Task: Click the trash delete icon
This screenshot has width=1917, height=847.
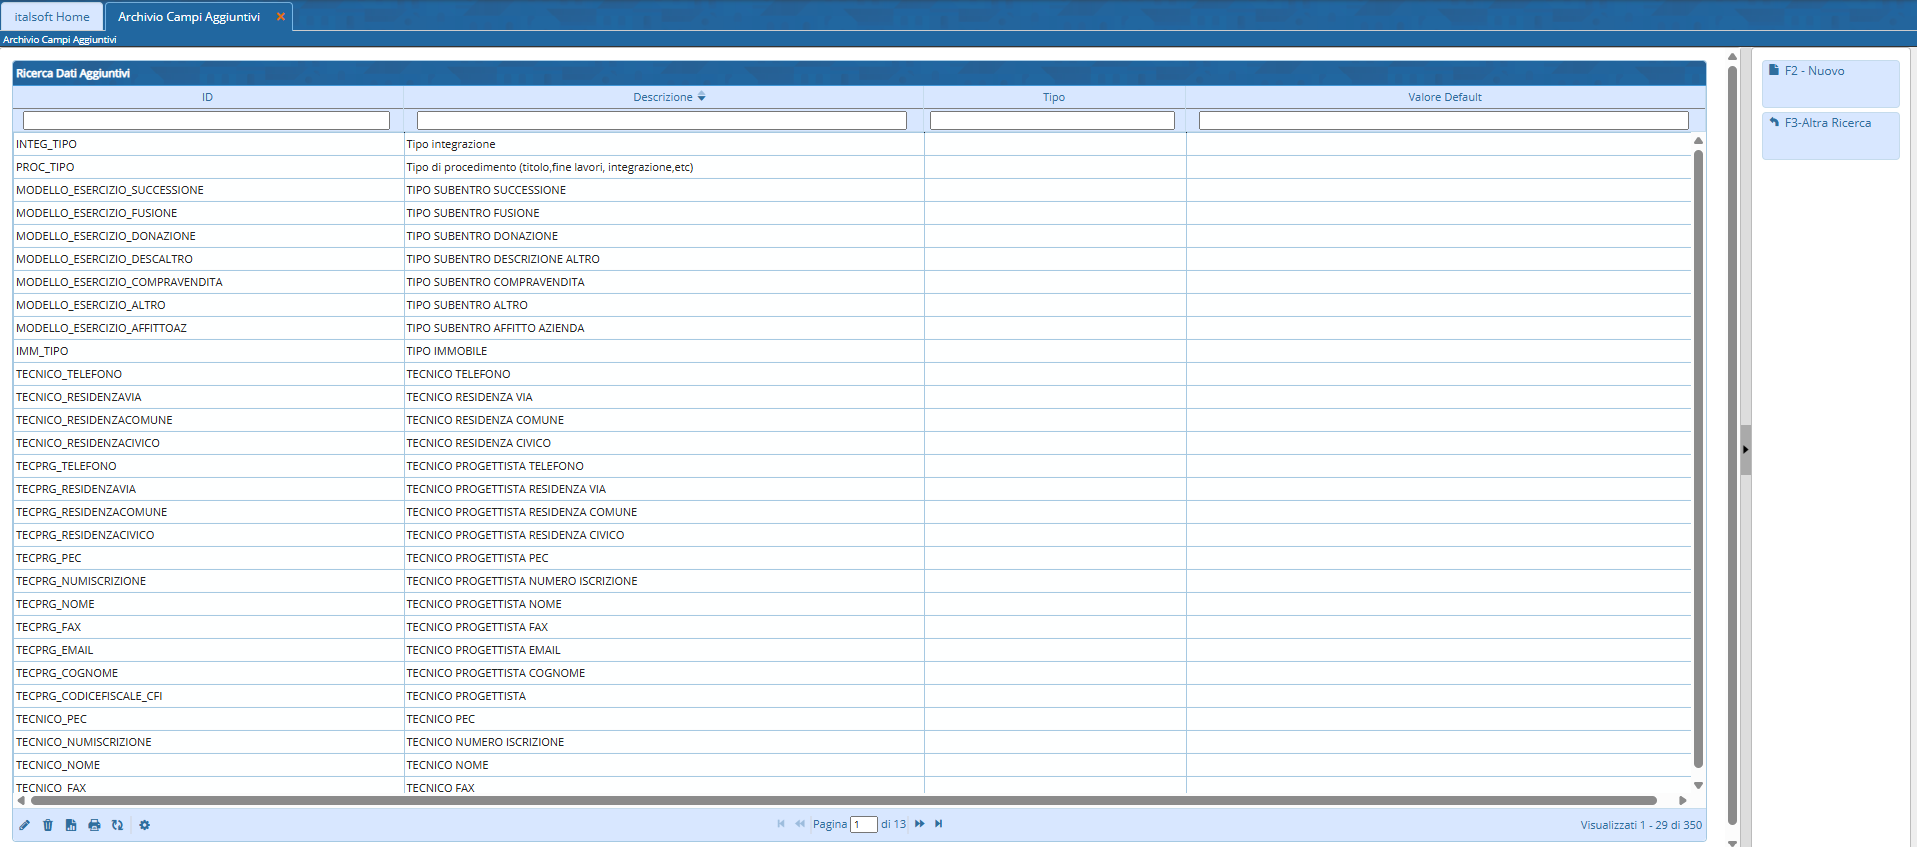Action: [48, 825]
